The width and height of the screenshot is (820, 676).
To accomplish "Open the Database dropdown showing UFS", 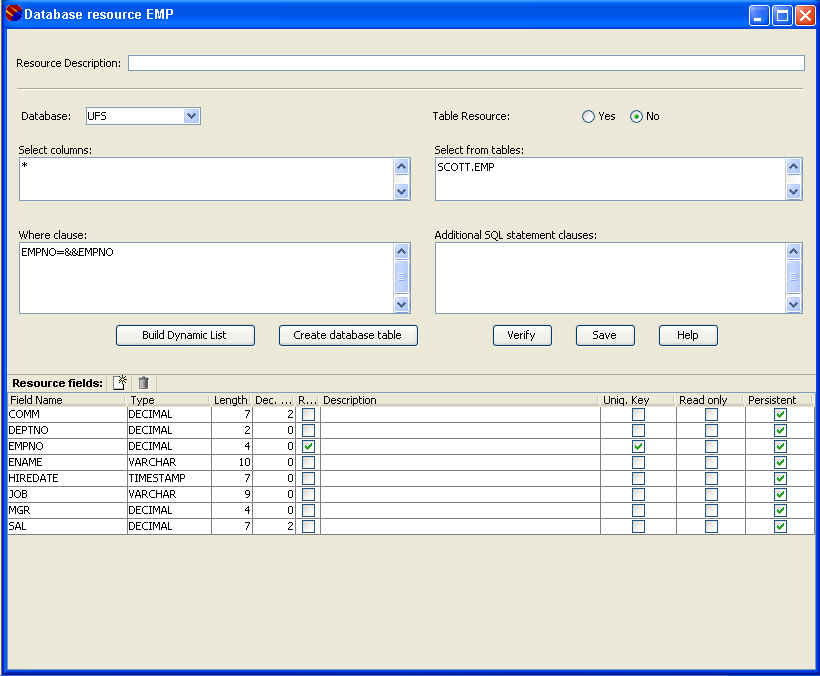I will pyautogui.click(x=192, y=116).
